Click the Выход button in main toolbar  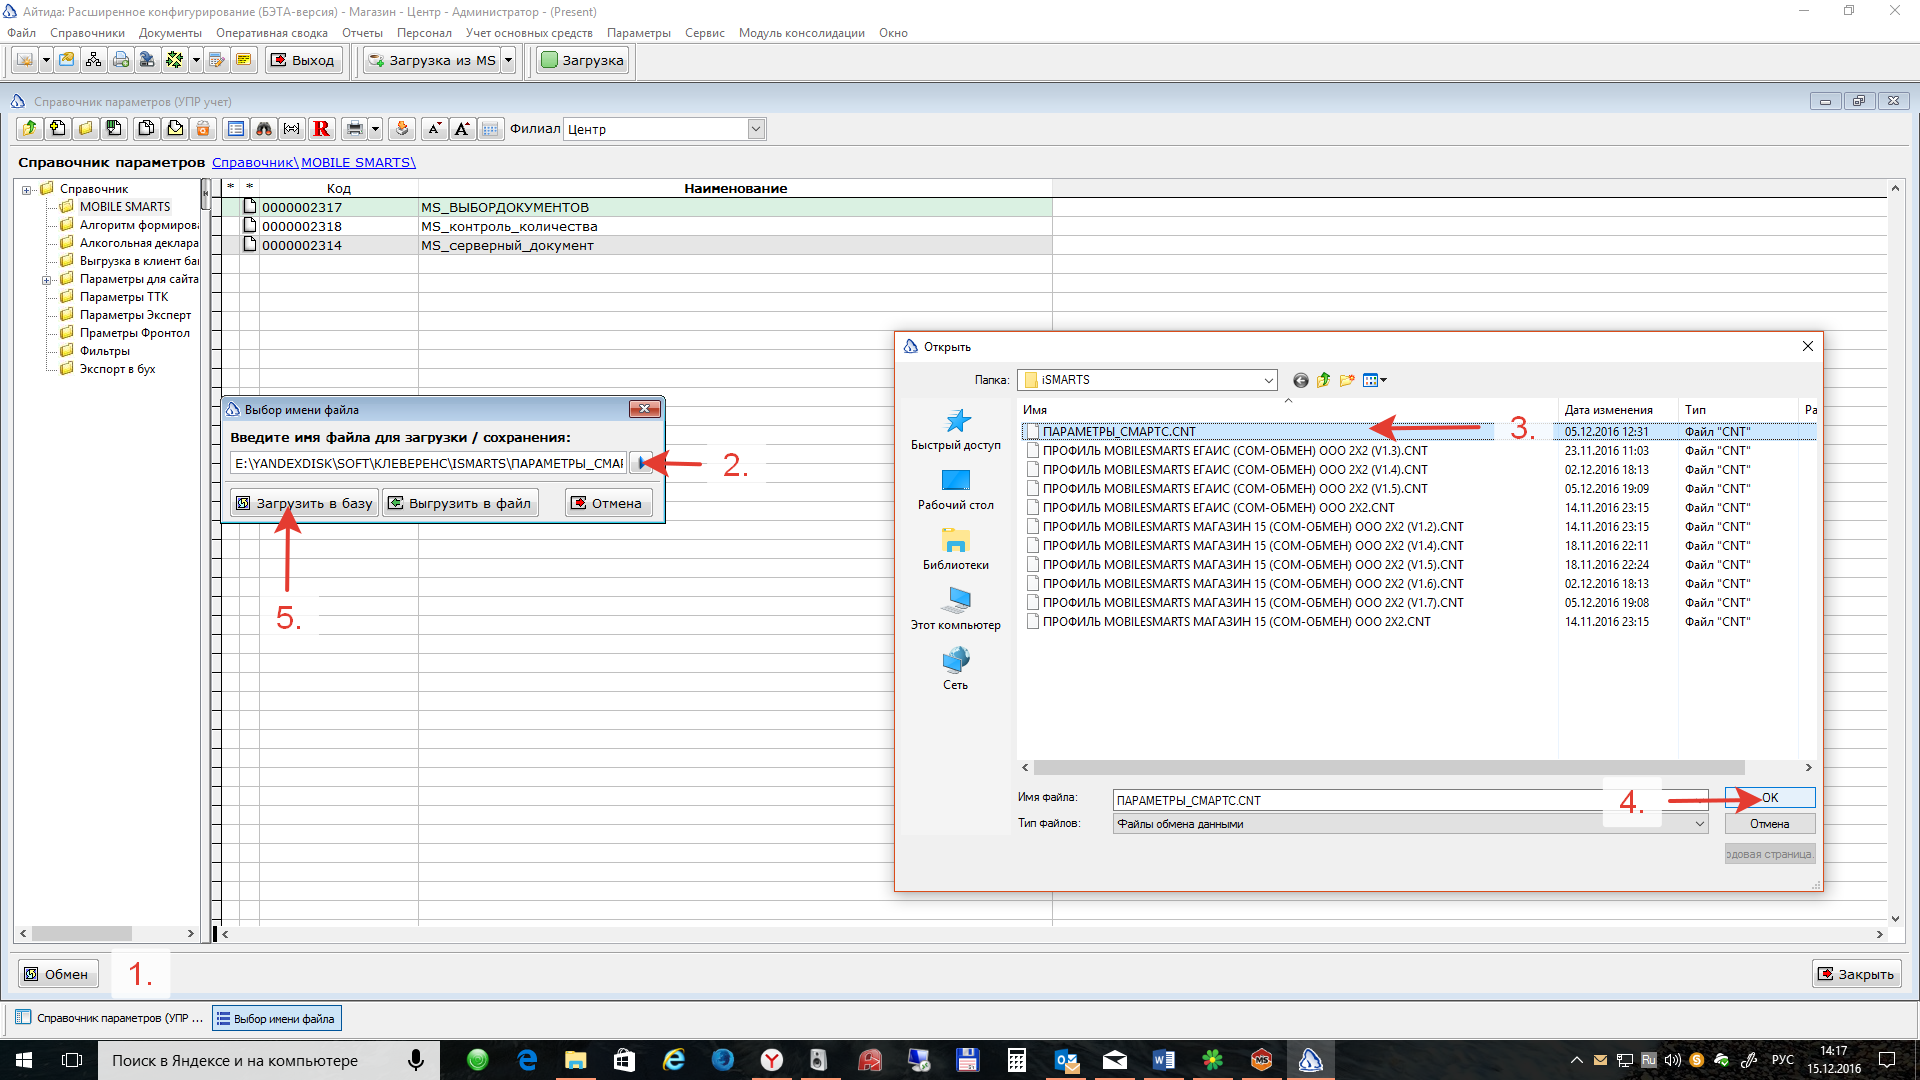click(303, 60)
